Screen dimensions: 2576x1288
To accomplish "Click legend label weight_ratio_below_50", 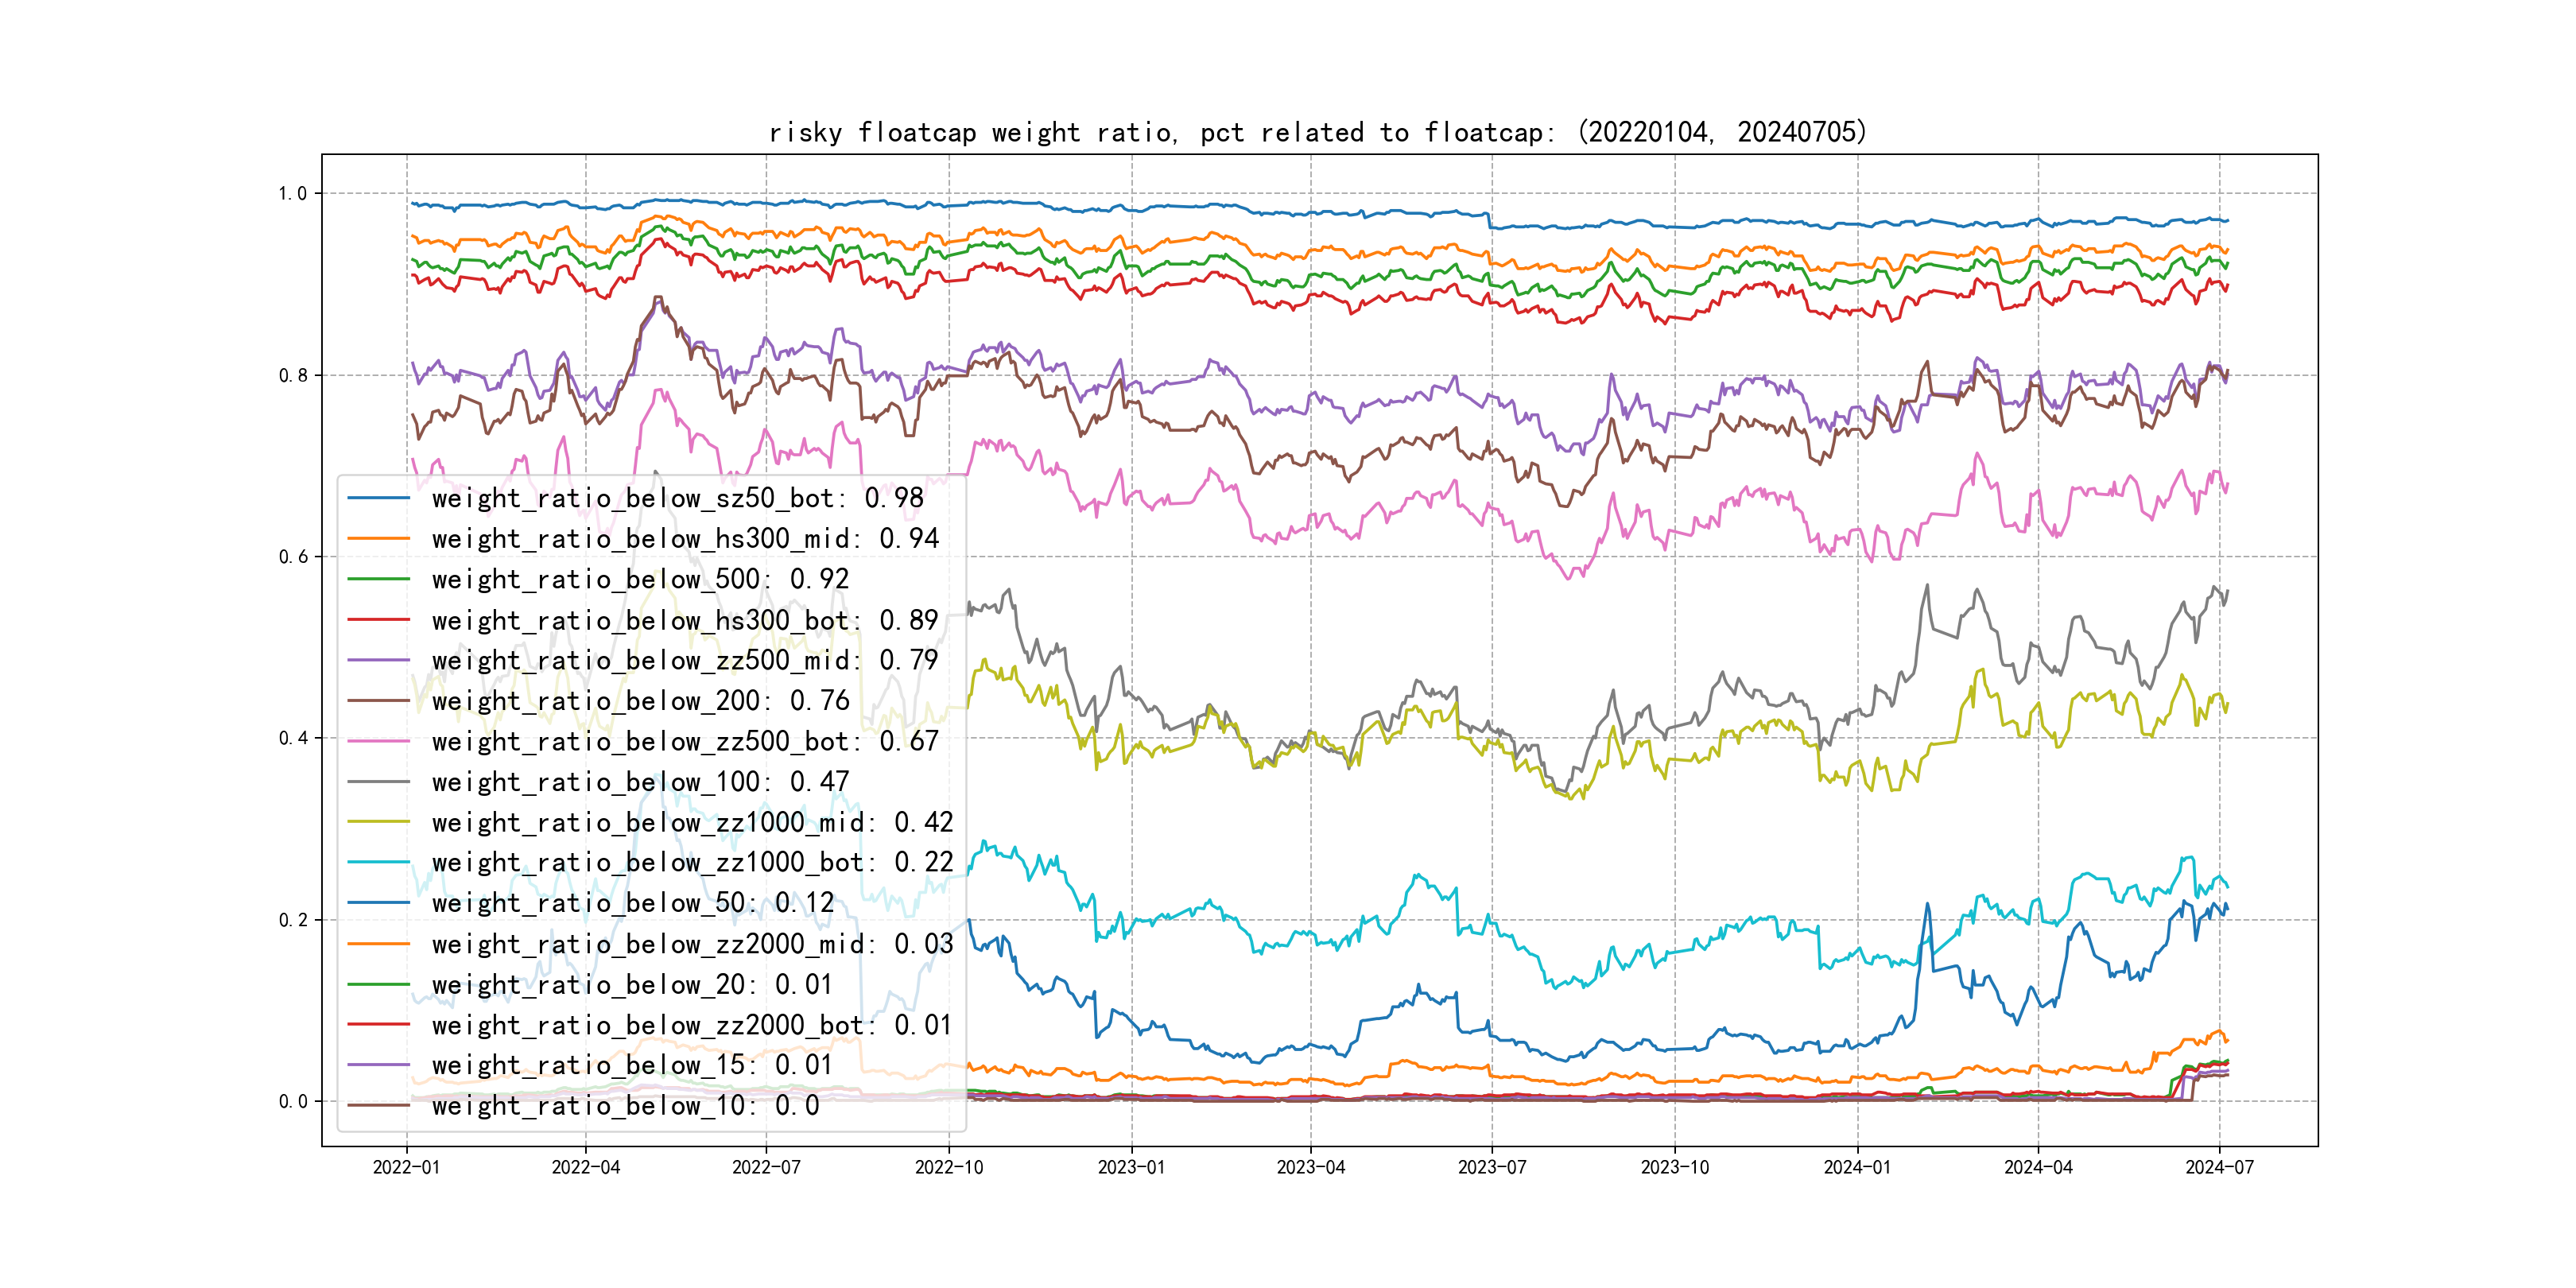I will 632,903.
